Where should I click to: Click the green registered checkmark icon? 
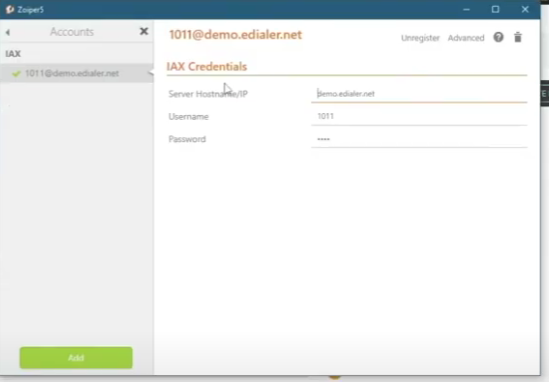[16, 74]
